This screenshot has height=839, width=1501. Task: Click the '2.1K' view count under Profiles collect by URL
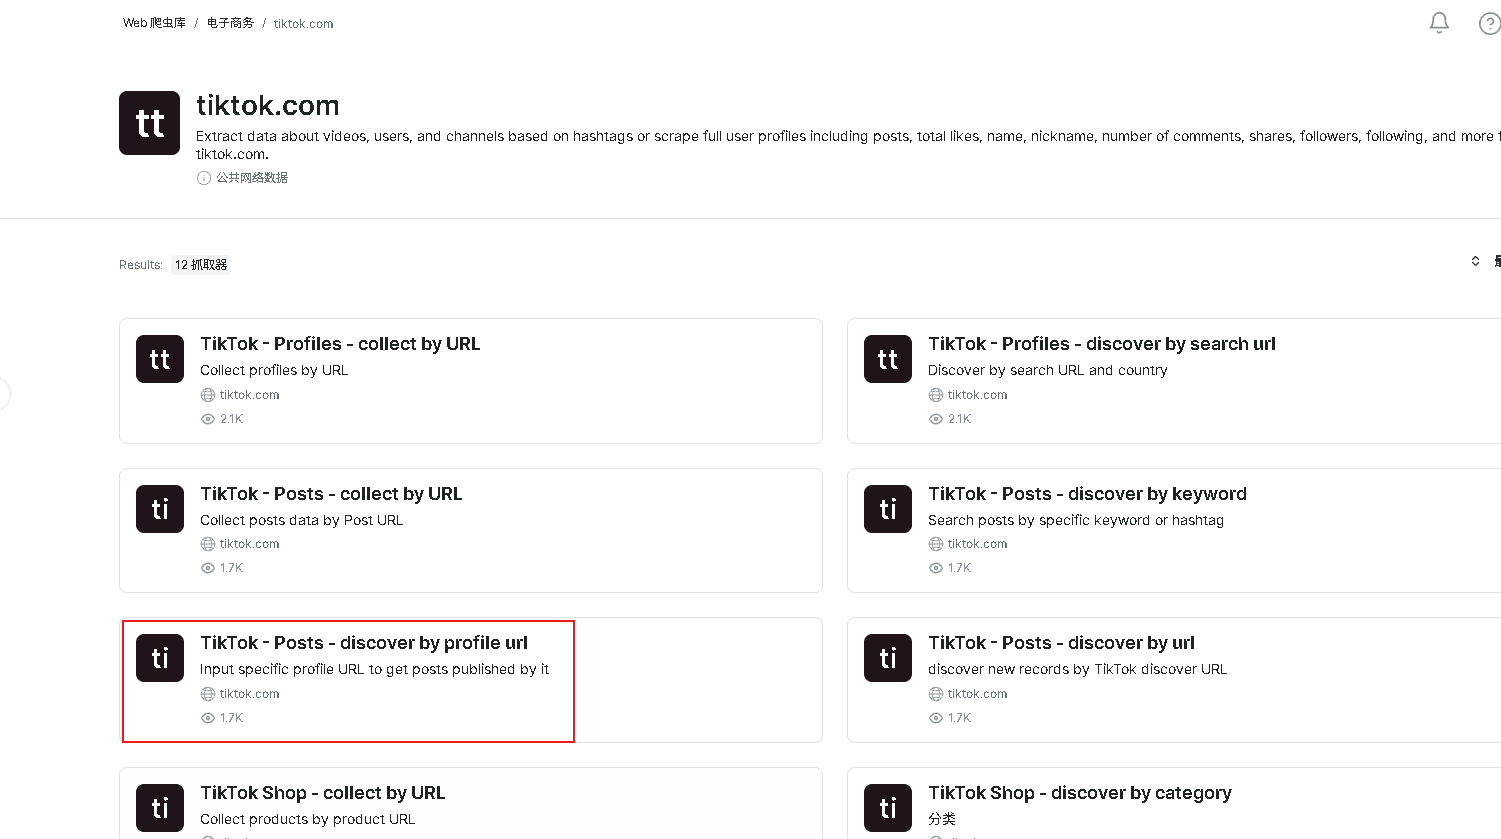pos(232,419)
